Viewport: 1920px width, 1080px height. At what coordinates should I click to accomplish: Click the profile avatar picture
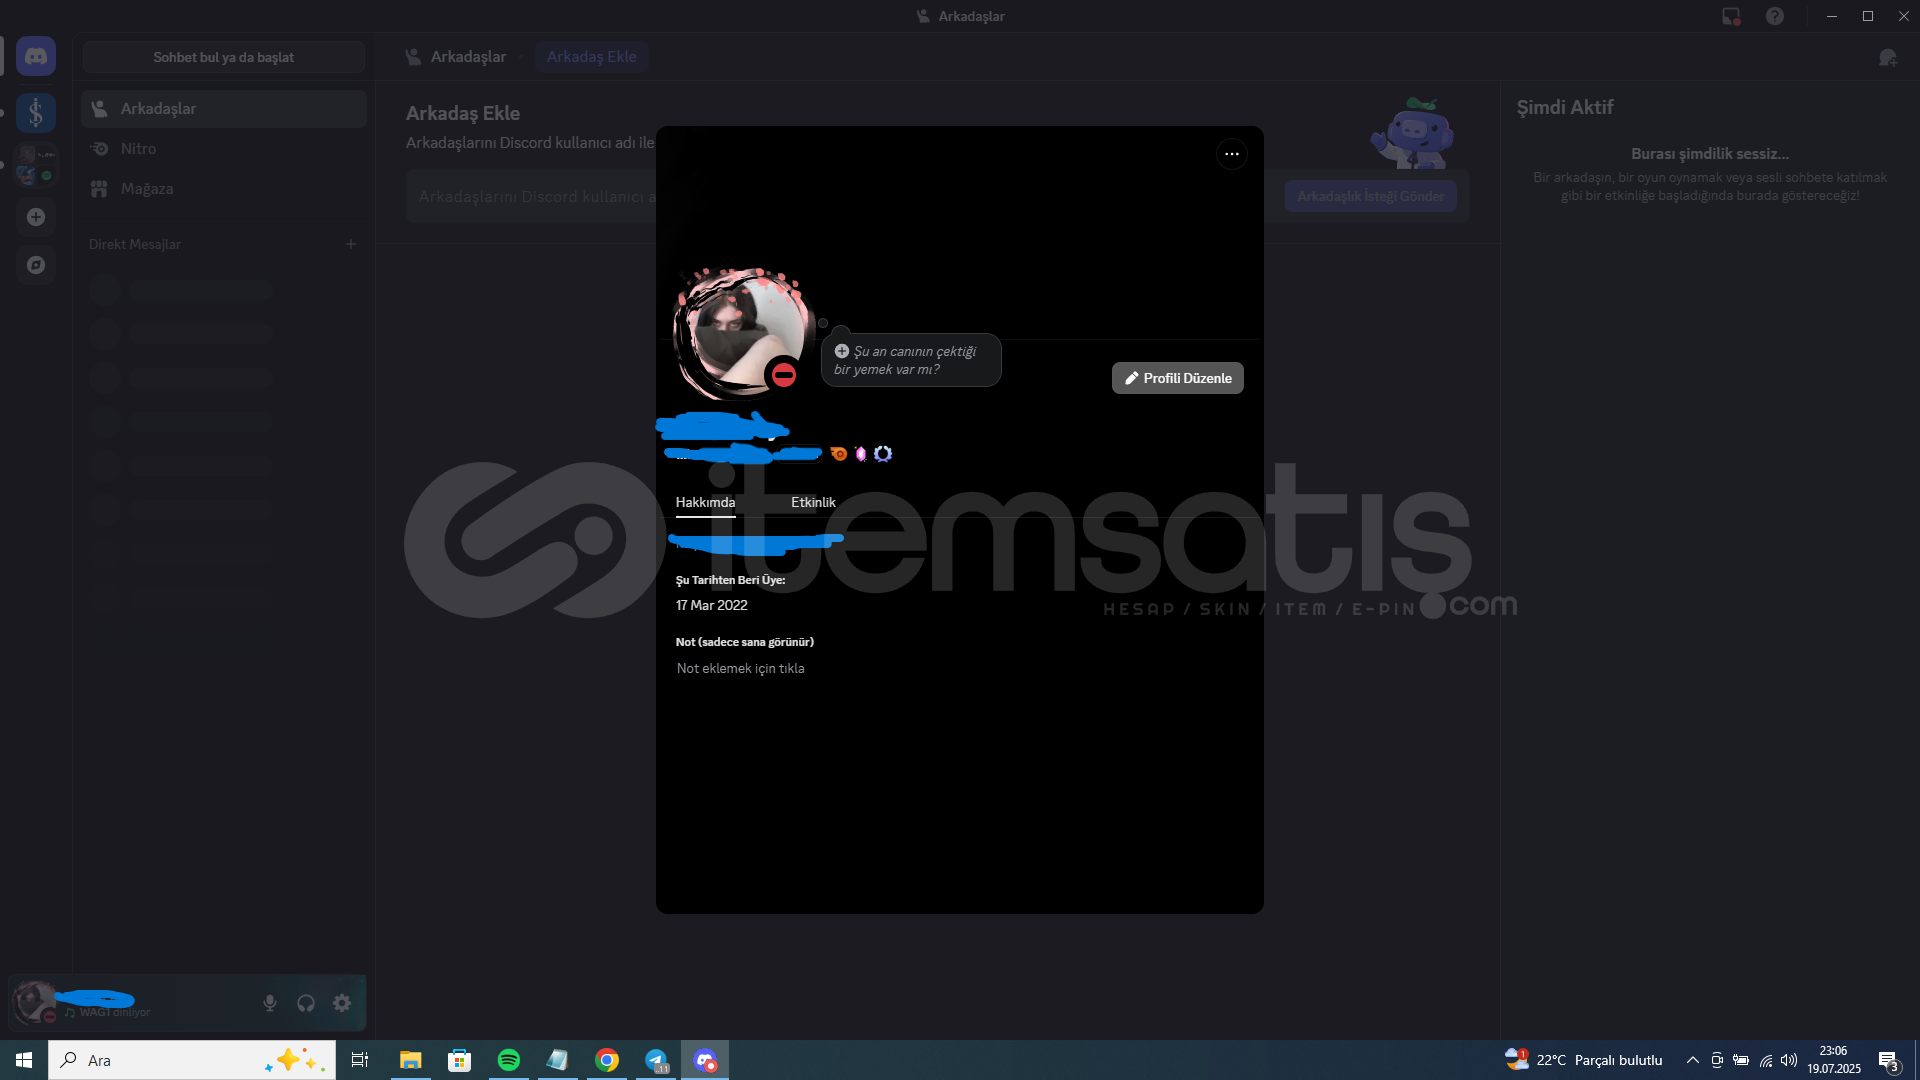pyautogui.click(x=742, y=332)
